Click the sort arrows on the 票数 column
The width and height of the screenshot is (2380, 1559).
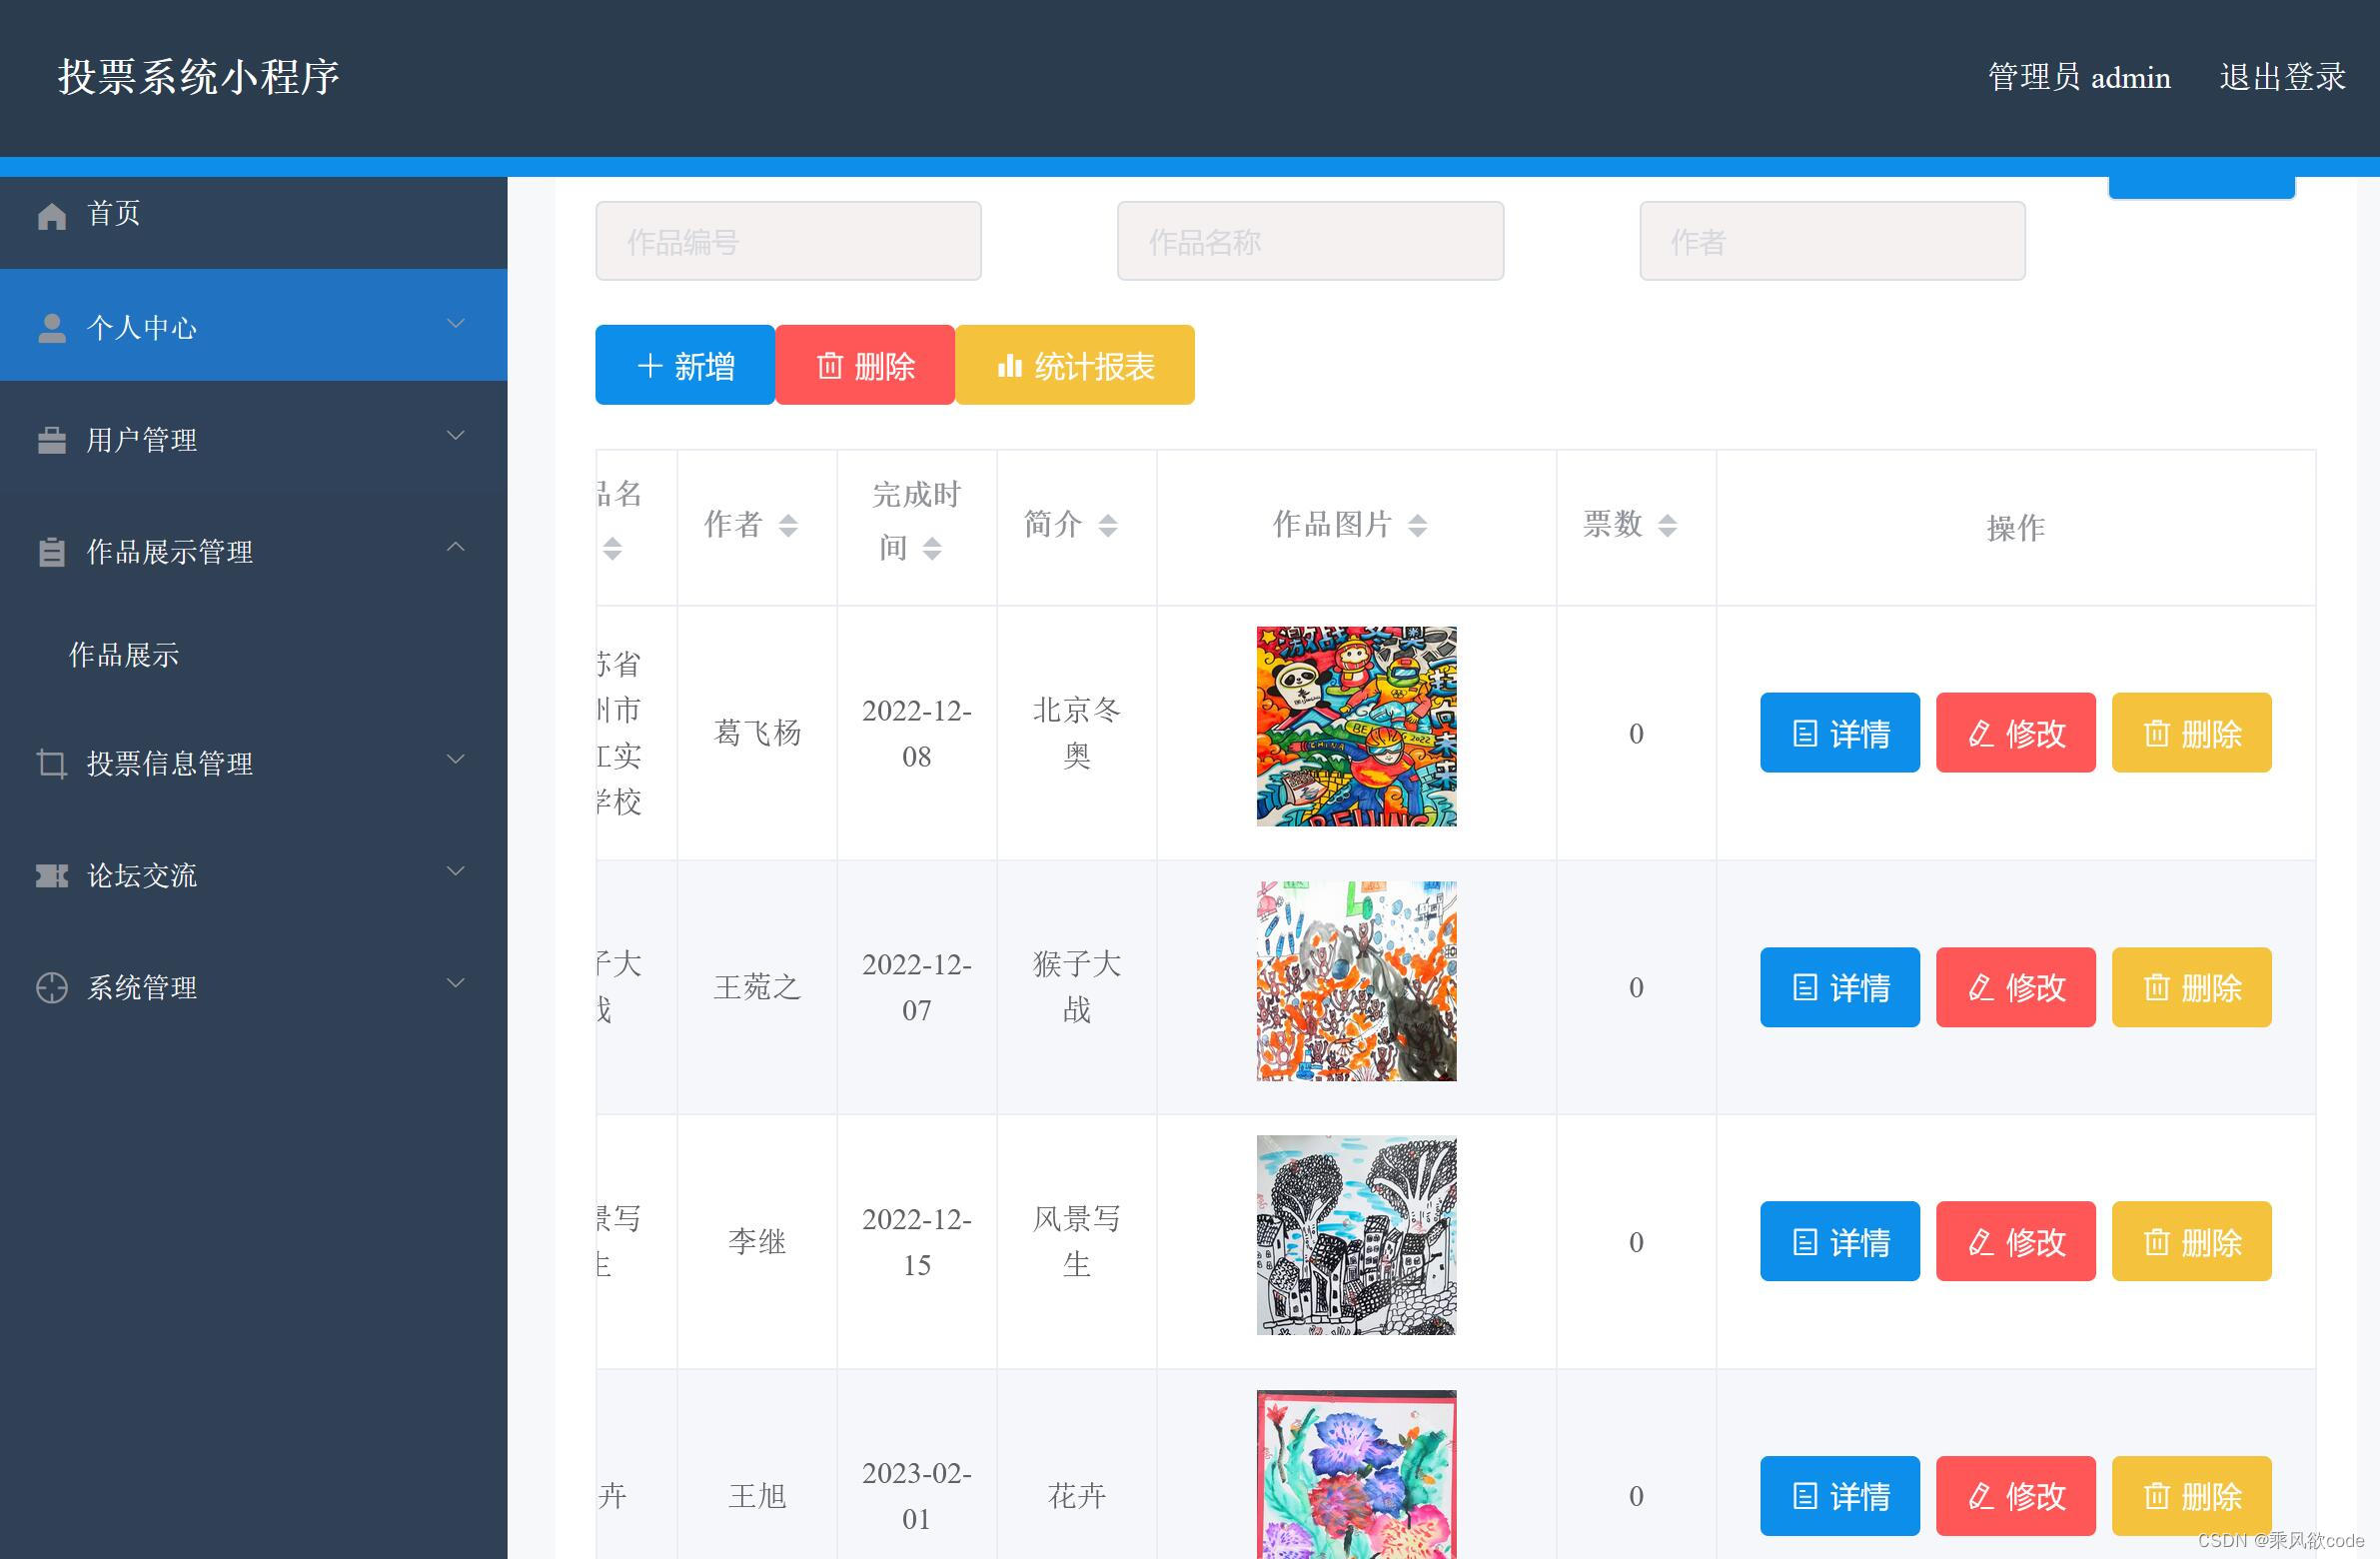click(x=1667, y=524)
